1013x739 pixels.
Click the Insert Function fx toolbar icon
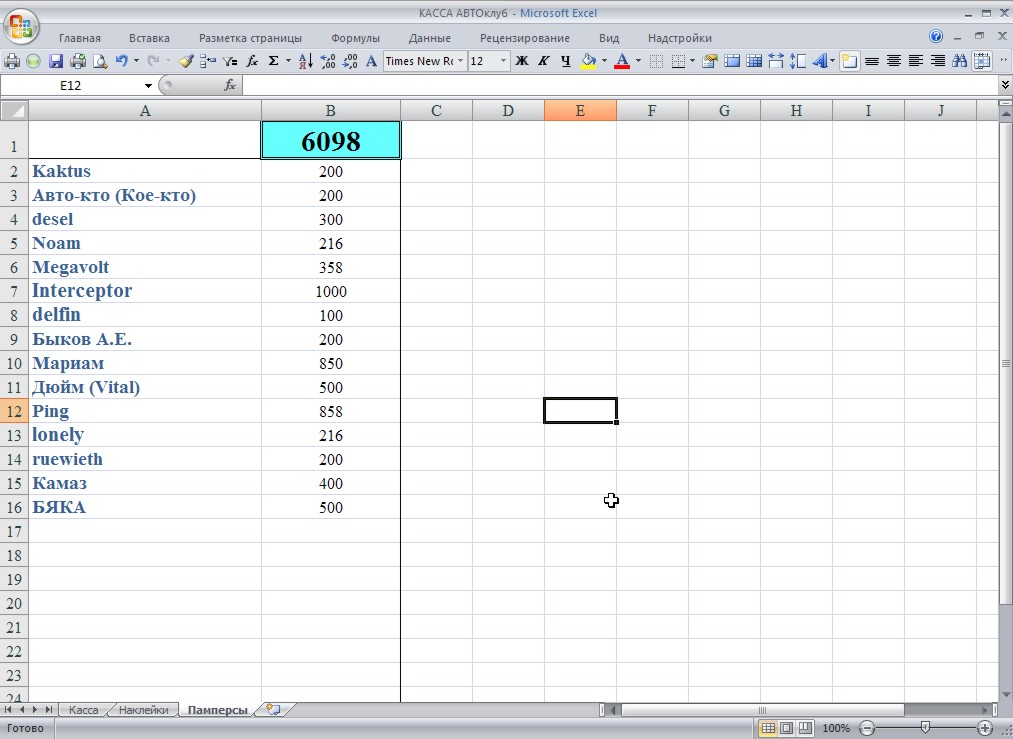pos(252,61)
